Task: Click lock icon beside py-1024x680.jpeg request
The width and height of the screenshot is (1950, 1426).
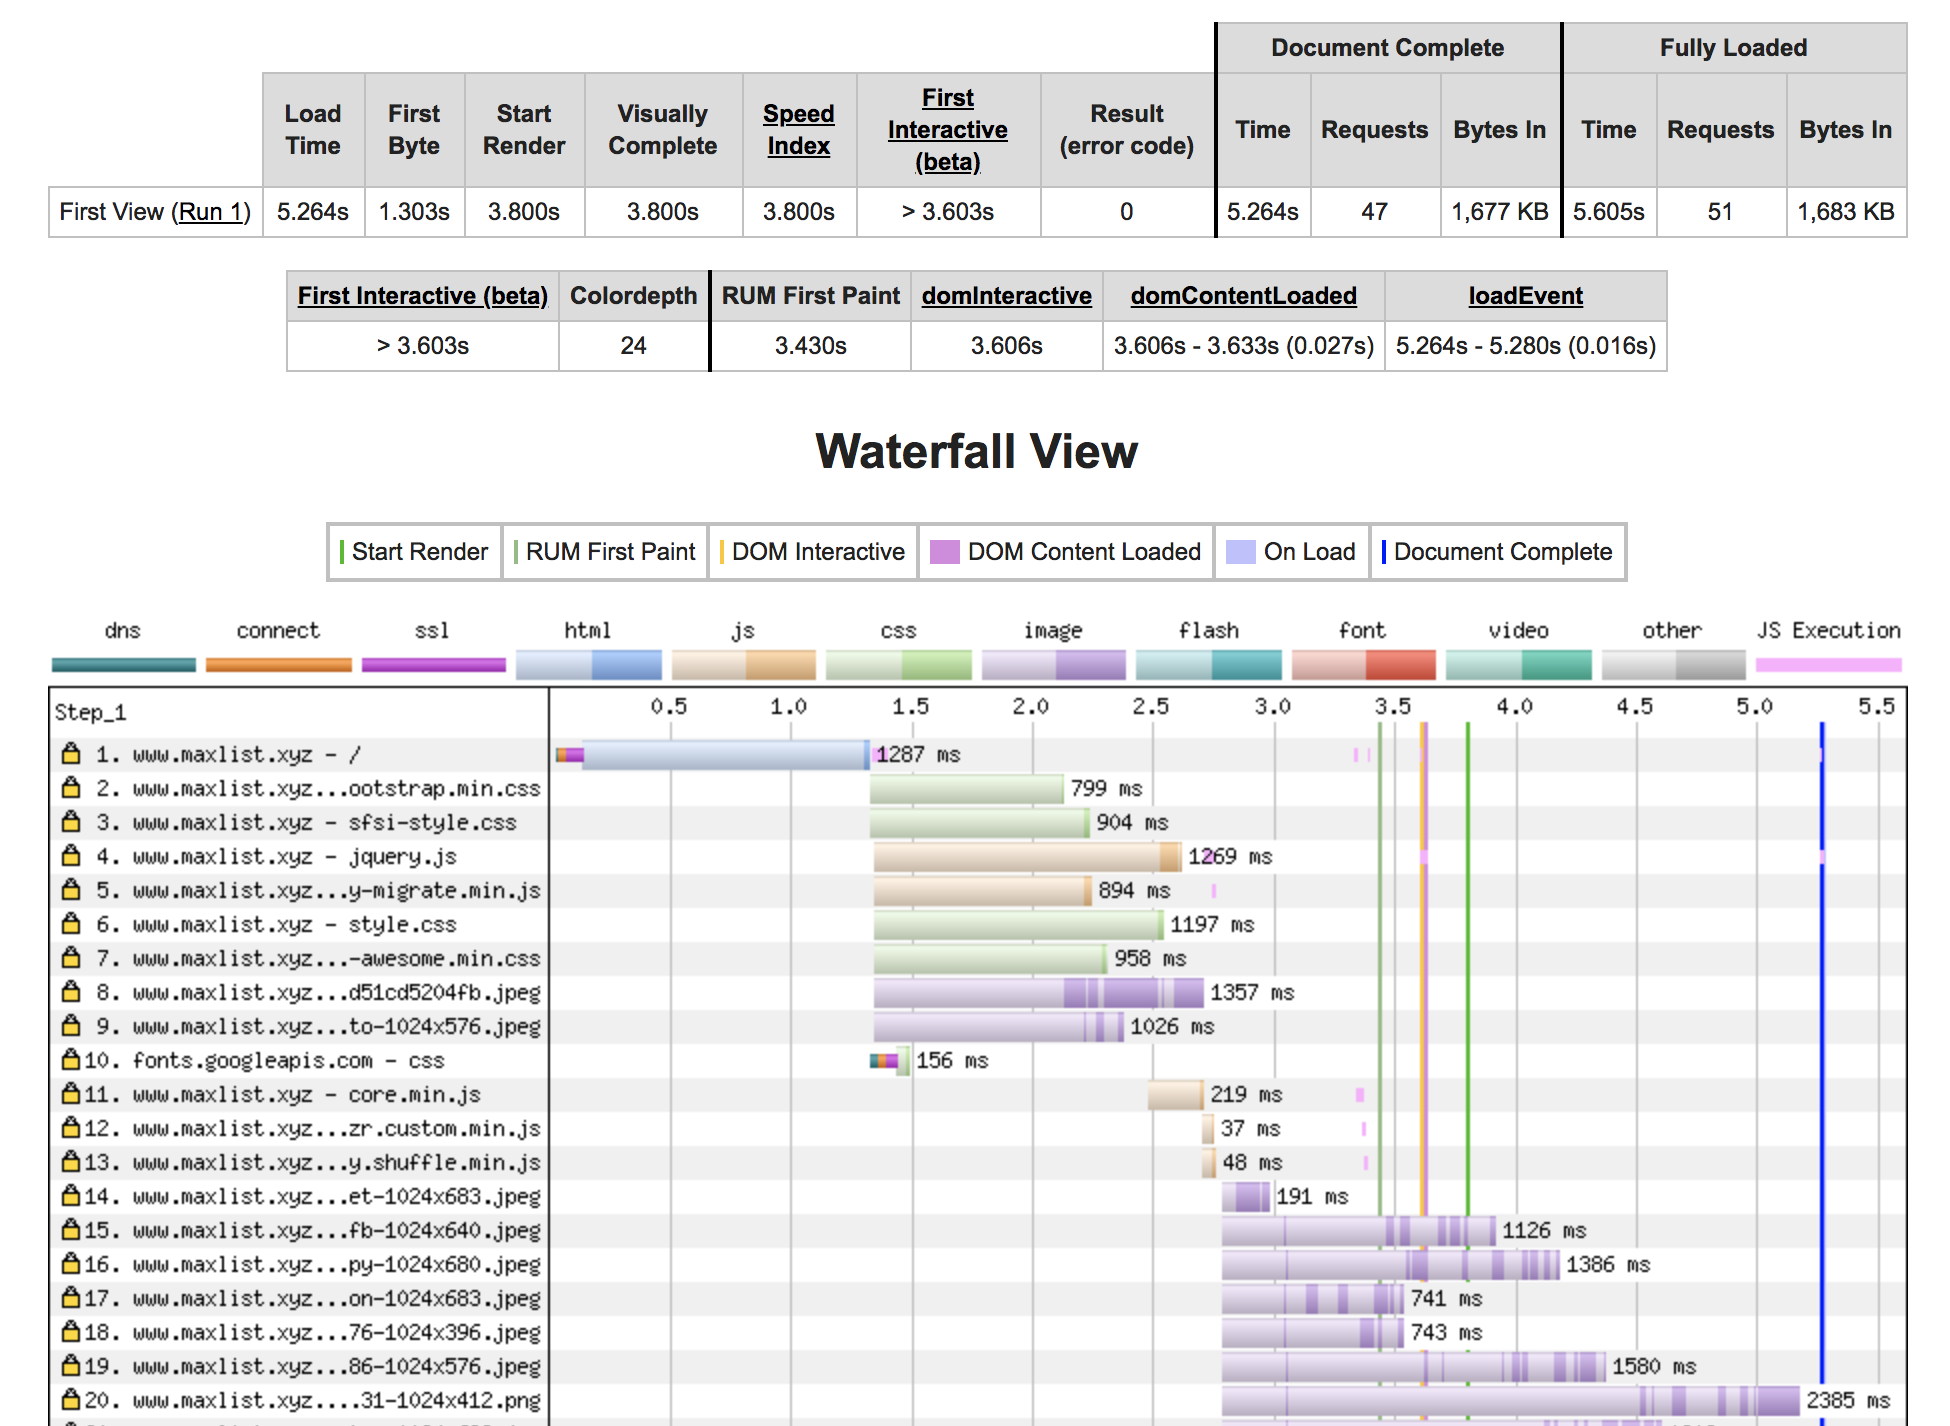Action: coord(71,1263)
